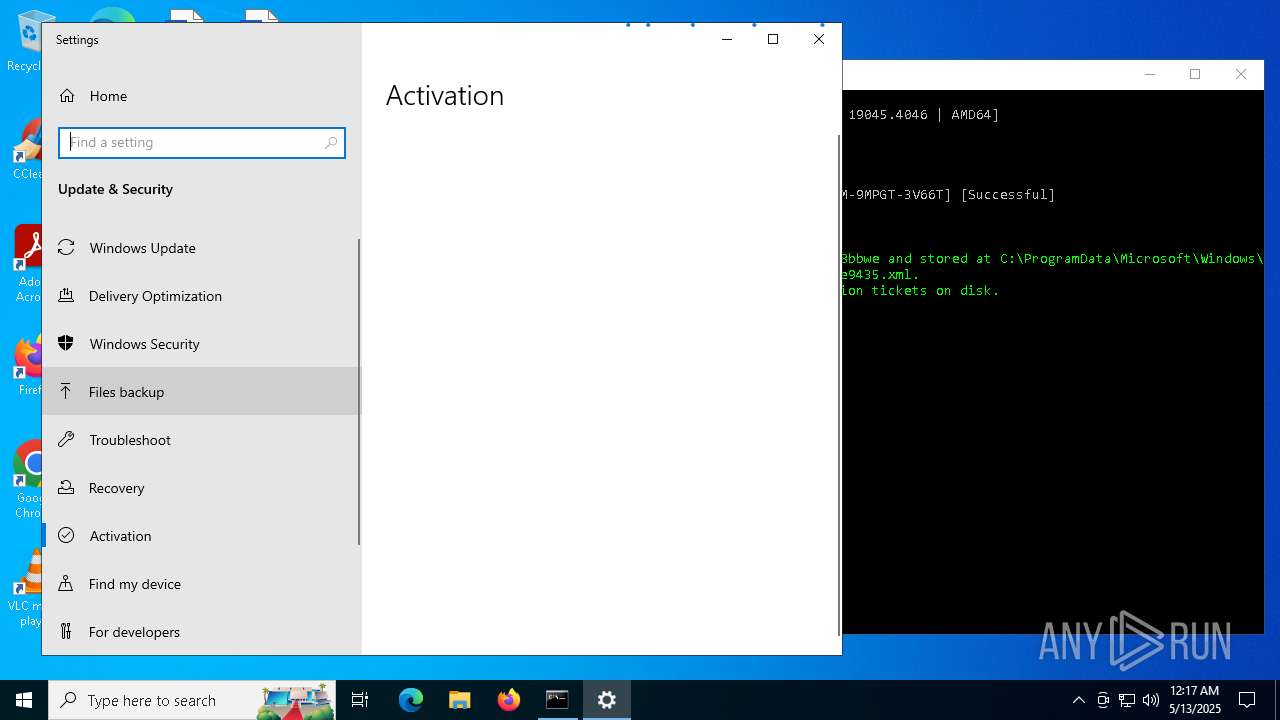Open Task View from taskbar
Screen dimensions: 1280x720
click(x=360, y=700)
